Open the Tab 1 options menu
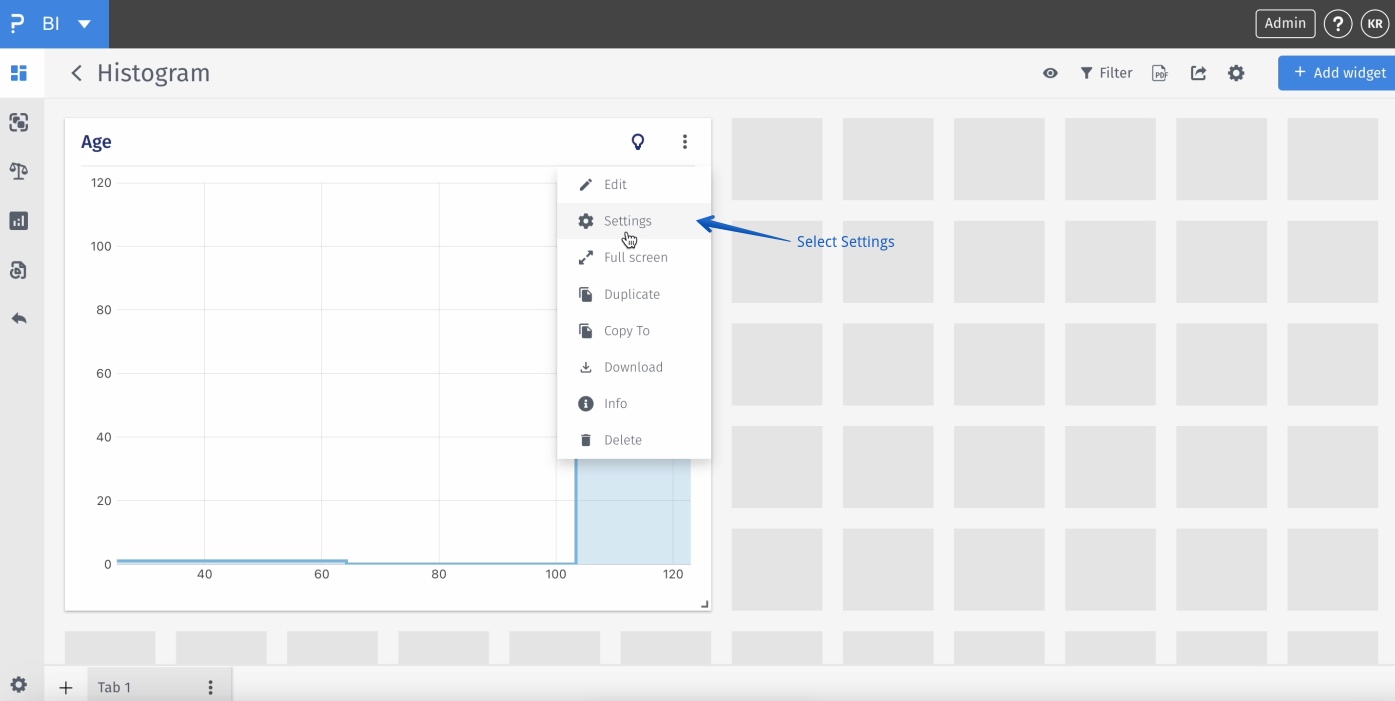This screenshot has width=1395, height=701. (210, 688)
